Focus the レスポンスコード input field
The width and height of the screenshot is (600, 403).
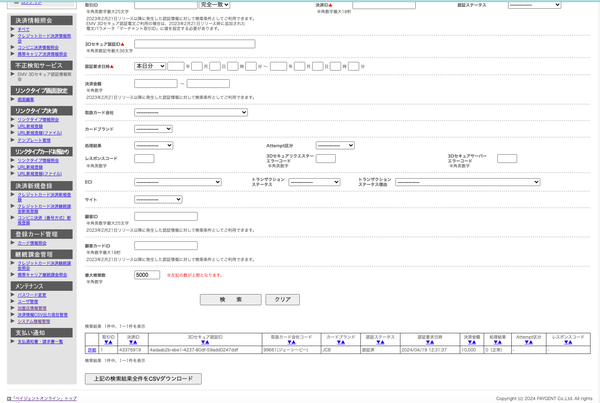point(144,158)
